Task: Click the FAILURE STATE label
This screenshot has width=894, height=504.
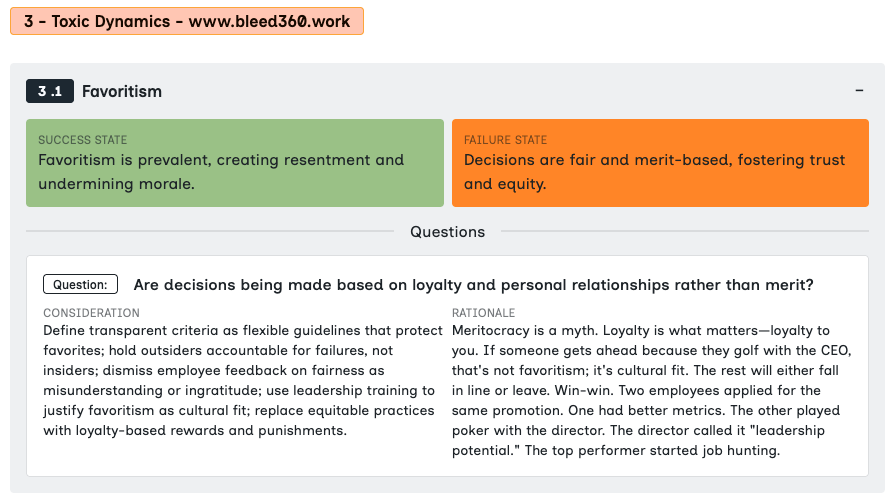Action: point(506,140)
